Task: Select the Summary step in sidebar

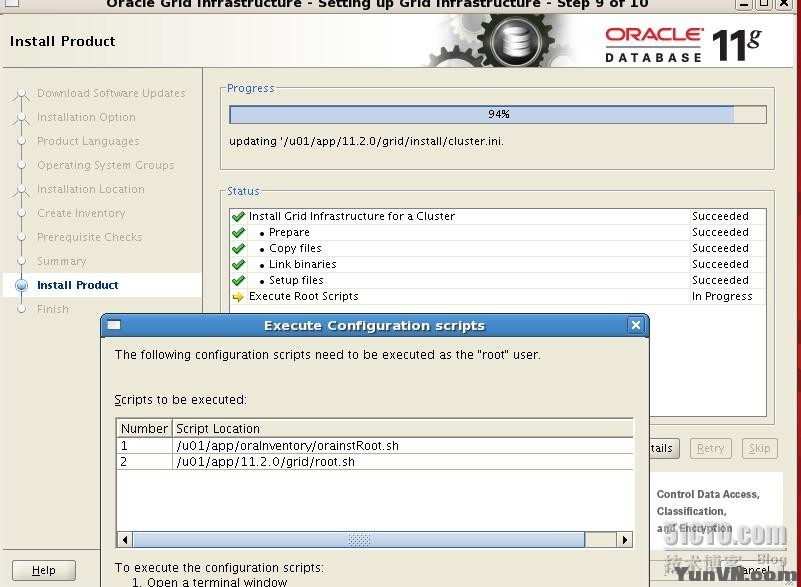Action: pos(62,261)
